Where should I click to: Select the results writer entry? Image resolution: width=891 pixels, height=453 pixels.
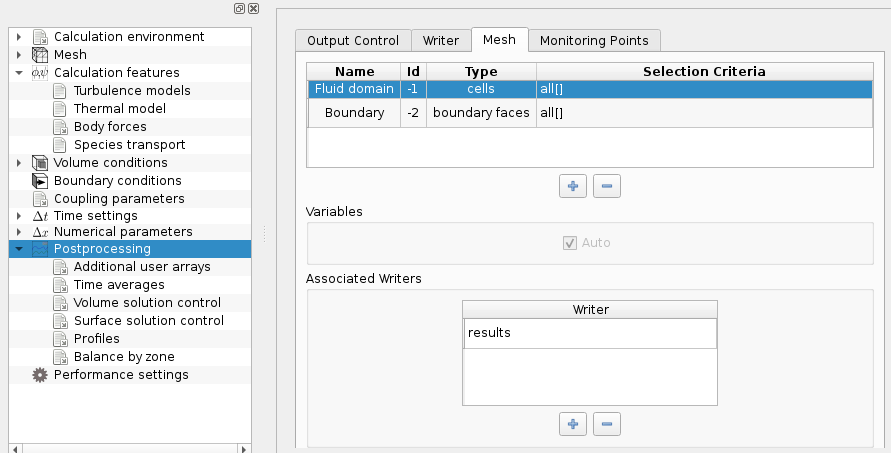pyautogui.click(x=589, y=333)
